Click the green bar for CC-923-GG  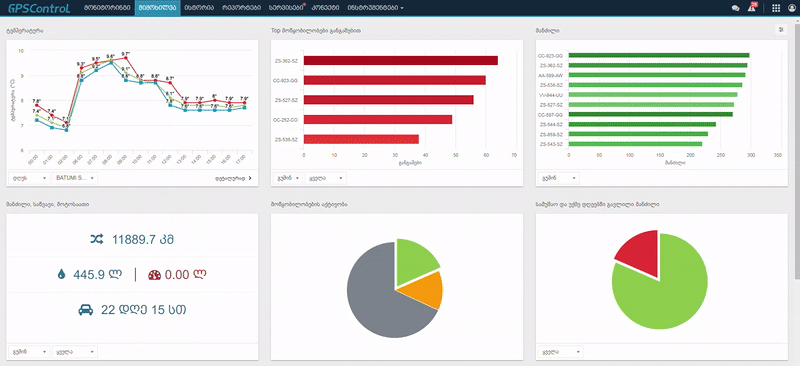[659, 55]
